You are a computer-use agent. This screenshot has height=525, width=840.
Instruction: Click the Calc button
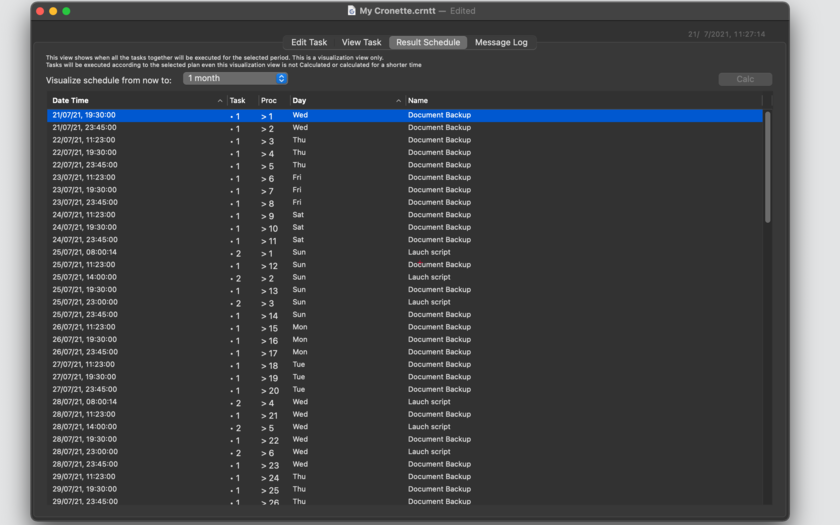[x=745, y=79]
